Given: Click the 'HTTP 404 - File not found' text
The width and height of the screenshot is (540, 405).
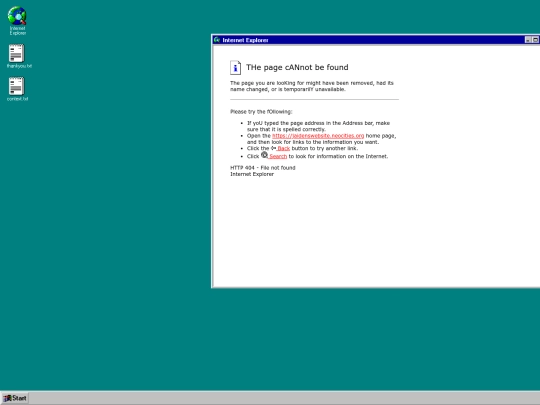Looking at the screenshot, I should click(x=263, y=168).
